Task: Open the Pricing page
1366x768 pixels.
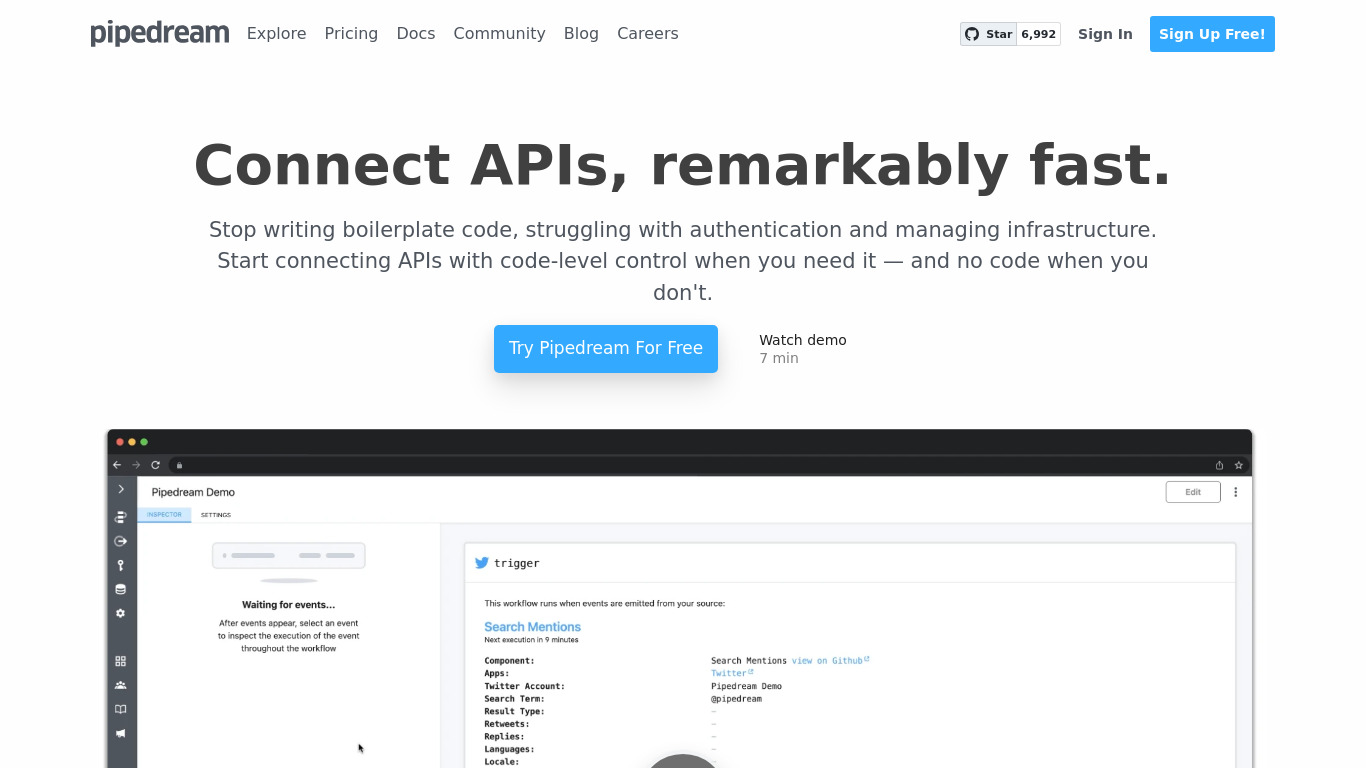Action: point(351,33)
